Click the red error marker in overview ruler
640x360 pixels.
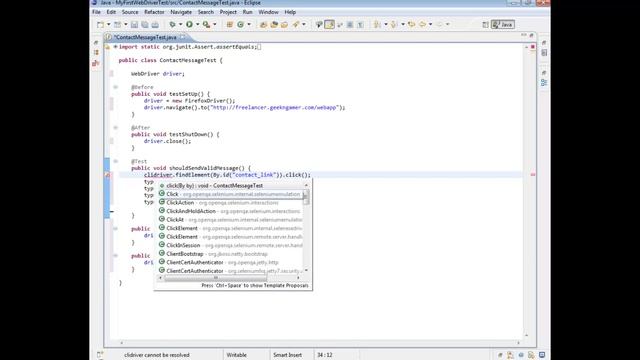click(x=533, y=175)
